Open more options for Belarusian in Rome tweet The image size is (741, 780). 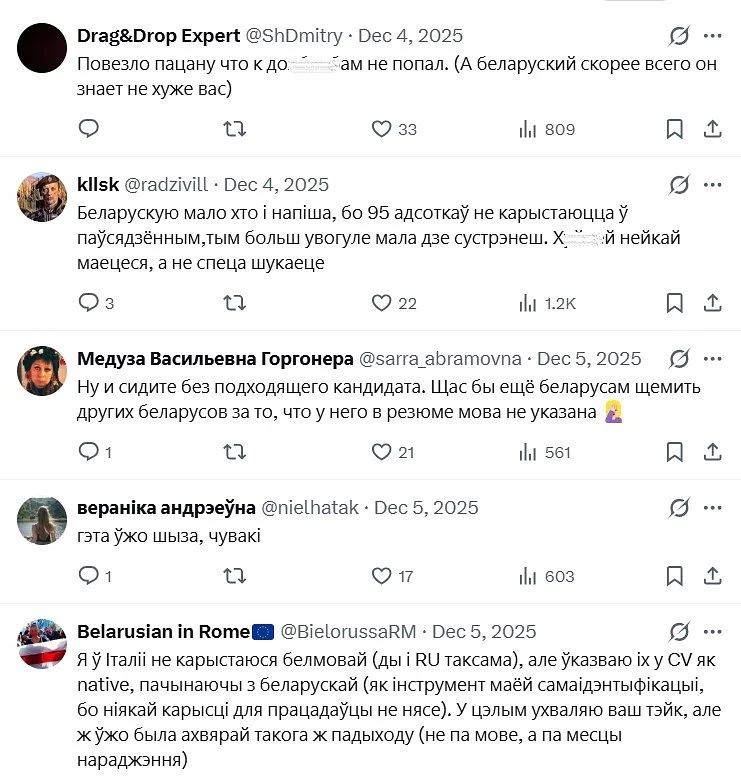pos(713,632)
